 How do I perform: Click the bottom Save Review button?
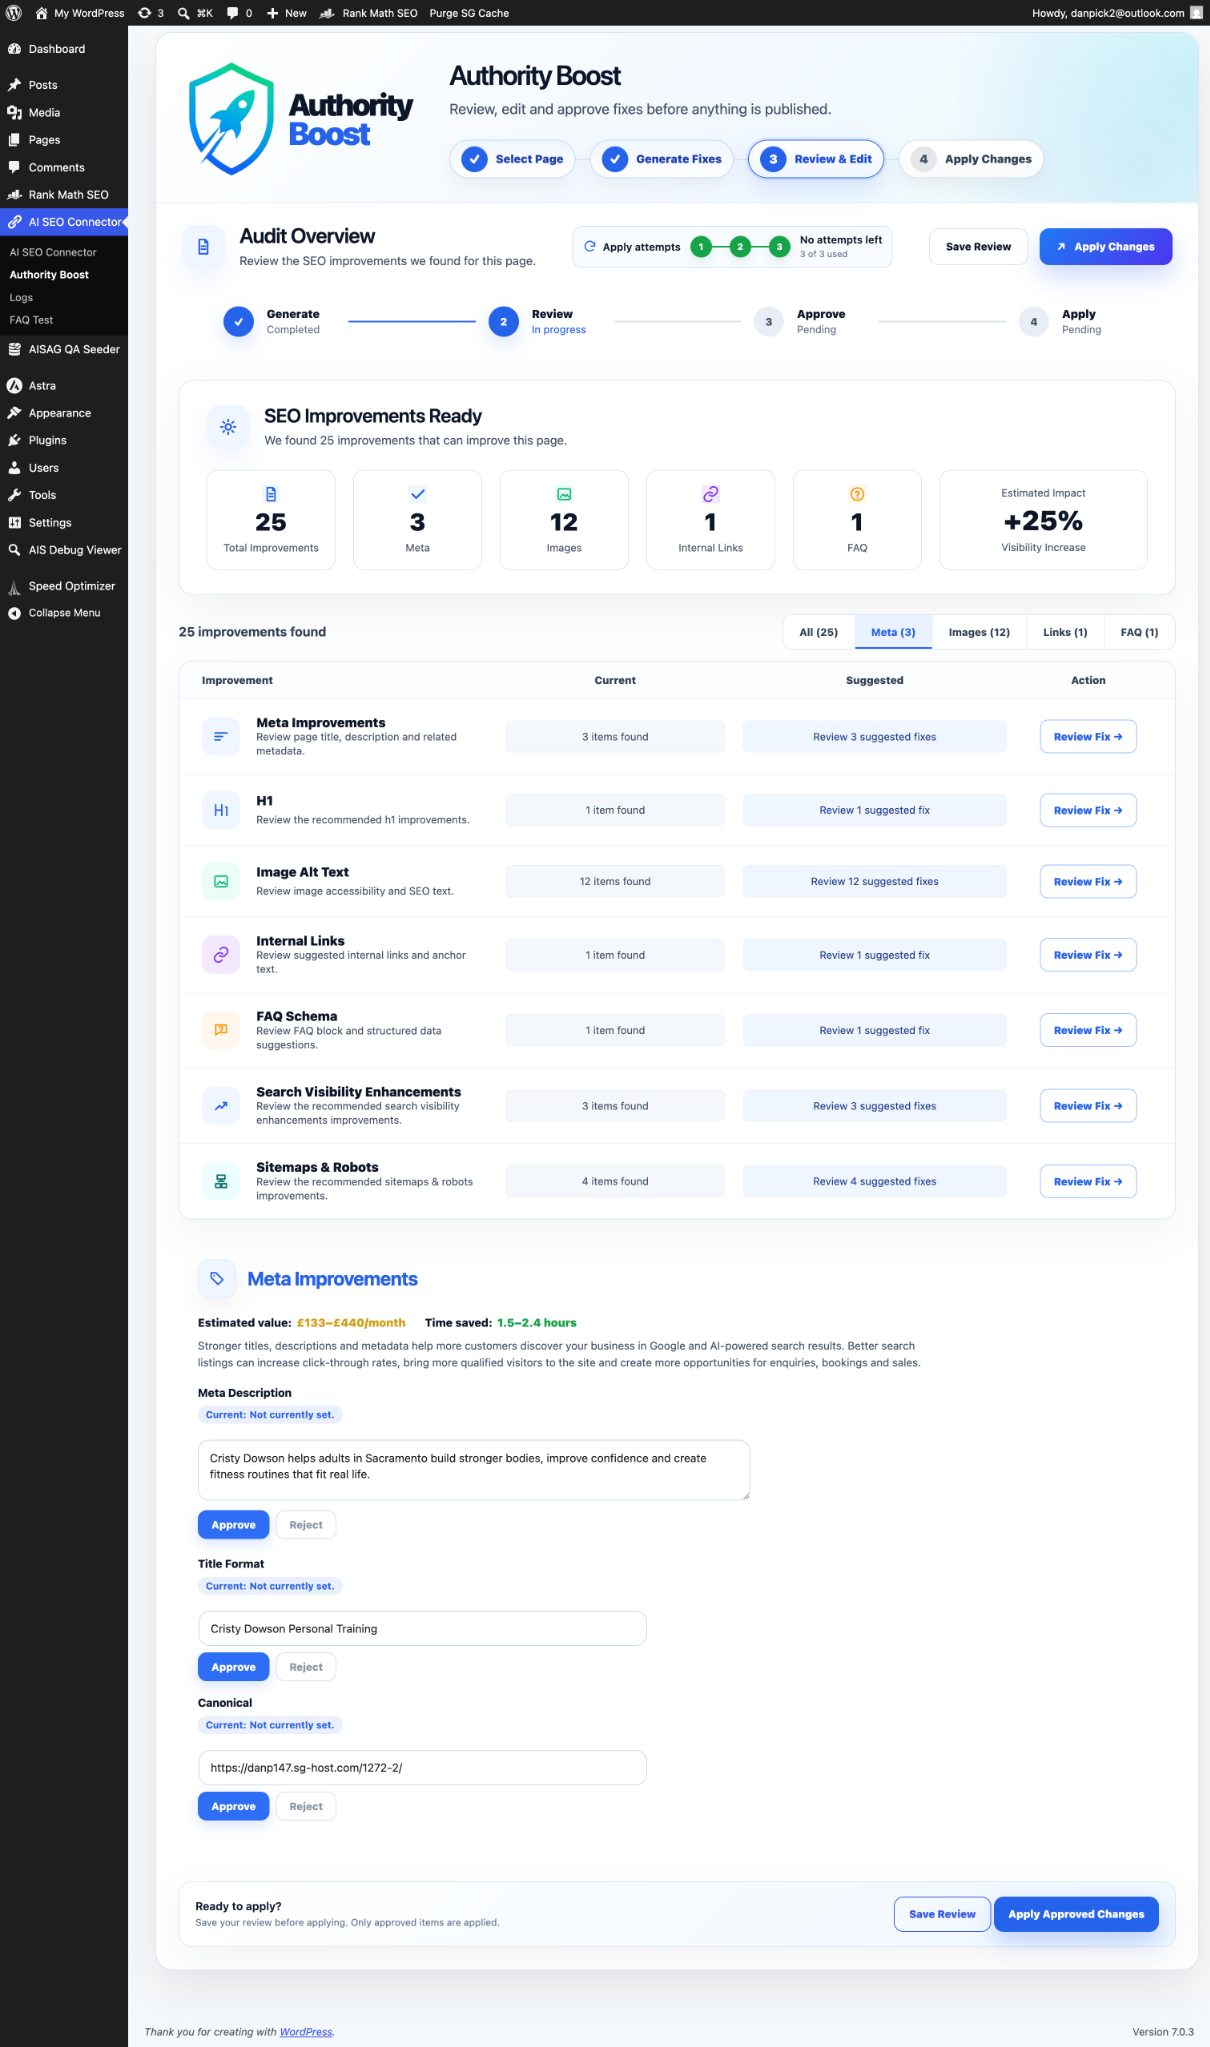click(x=942, y=1914)
